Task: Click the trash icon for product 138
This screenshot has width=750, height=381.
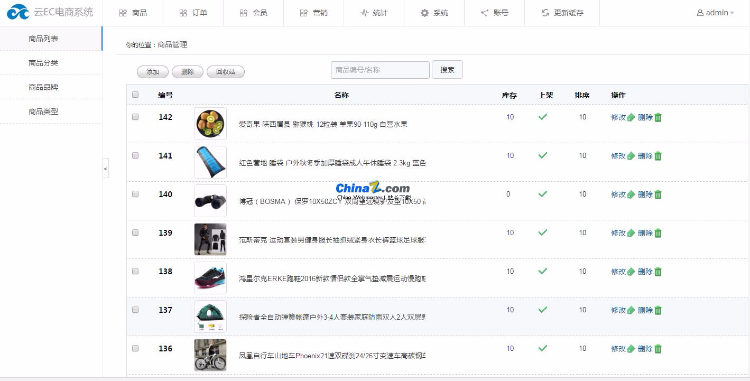Action: coord(658,272)
